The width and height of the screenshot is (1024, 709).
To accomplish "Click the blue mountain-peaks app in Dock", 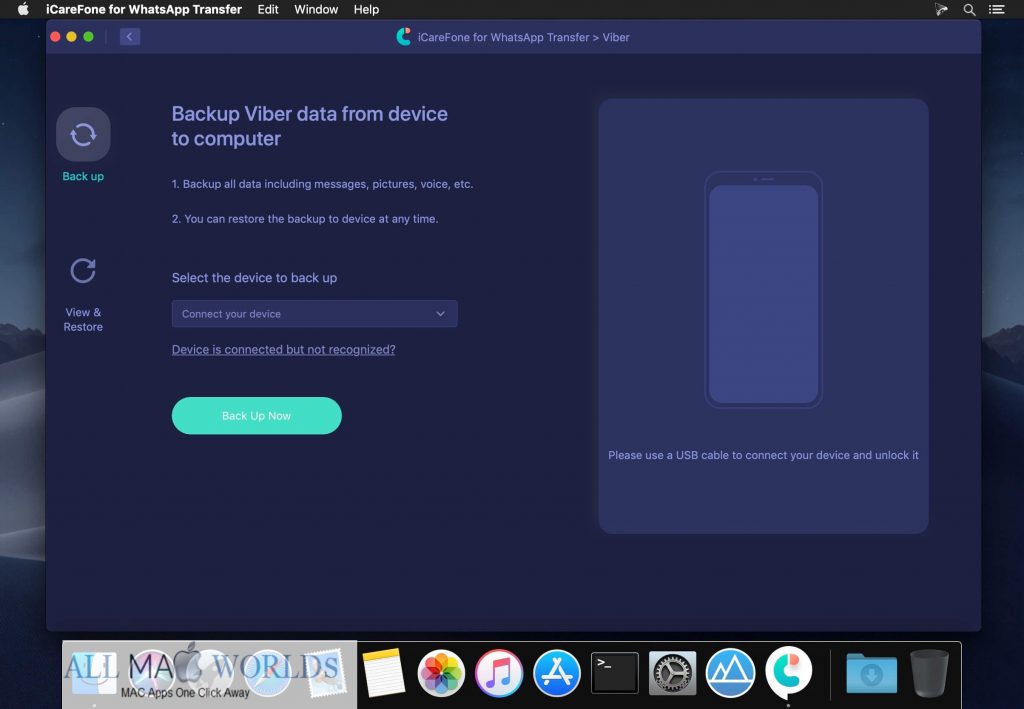I will 730,673.
